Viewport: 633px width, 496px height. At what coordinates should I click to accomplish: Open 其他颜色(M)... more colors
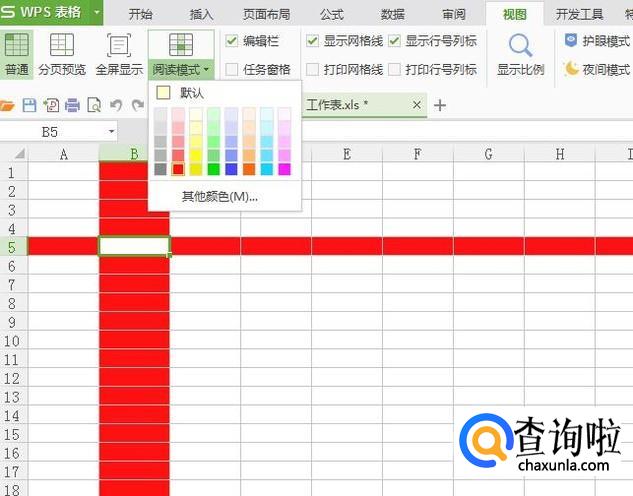219,197
